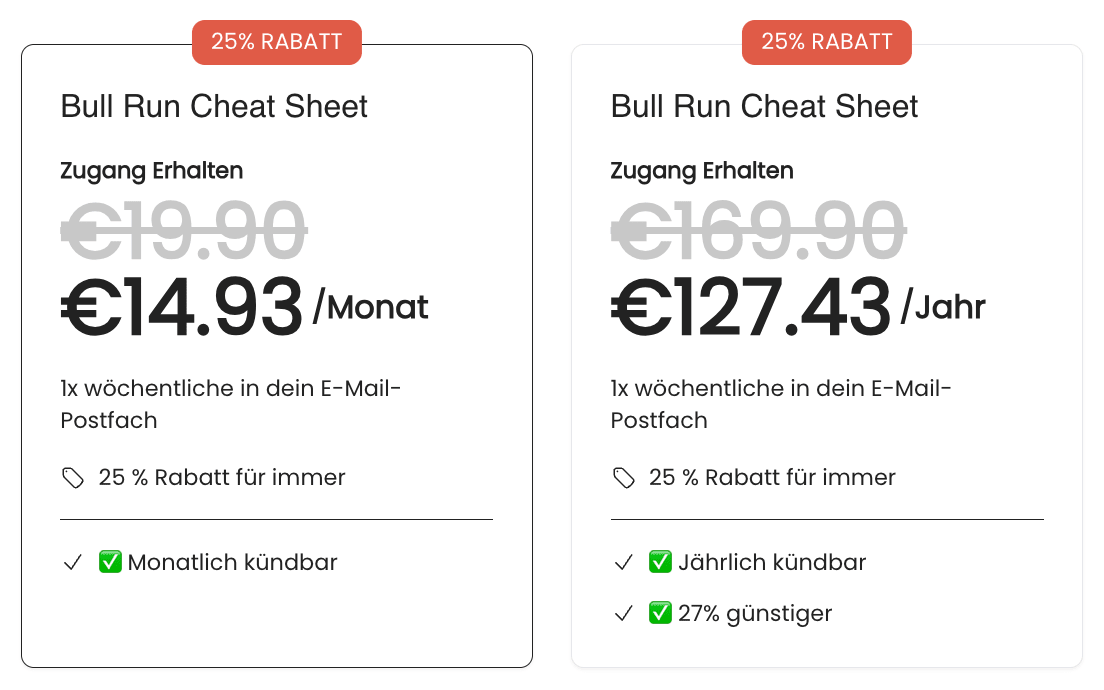Open yearly Bull Run Cheat Sheet title

point(764,106)
